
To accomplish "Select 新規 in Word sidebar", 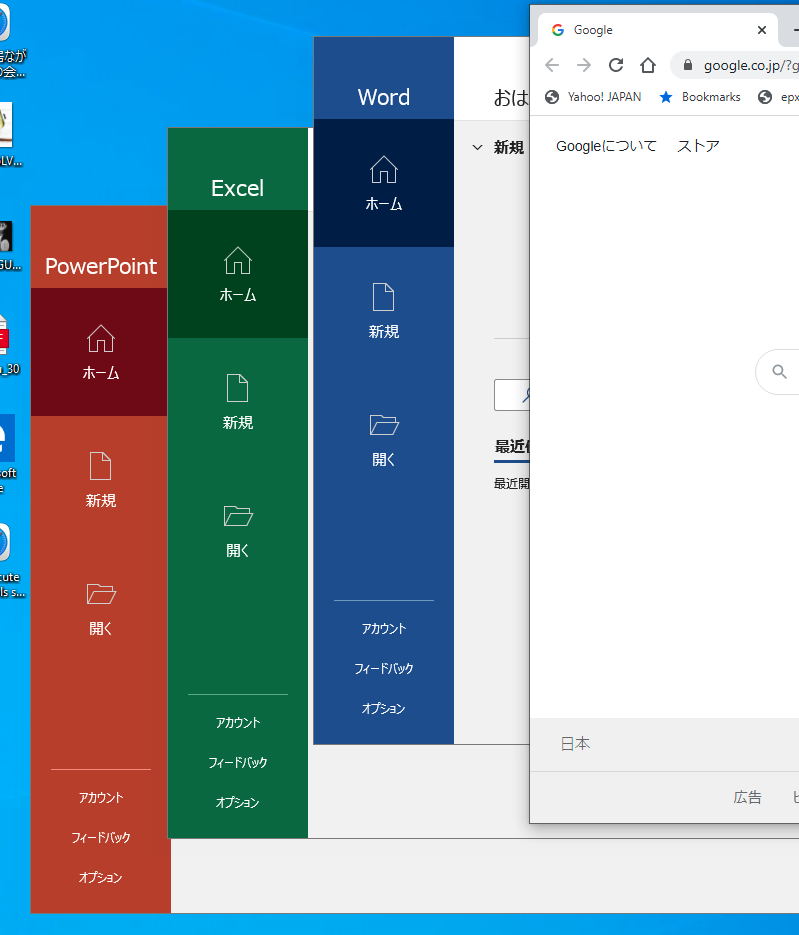I will pyautogui.click(x=383, y=311).
